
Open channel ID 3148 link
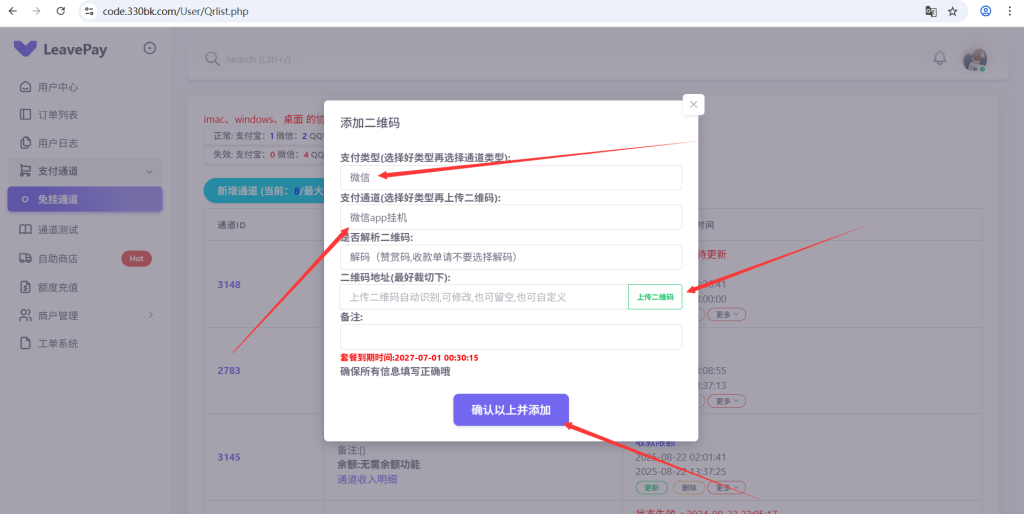[x=229, y=284]
